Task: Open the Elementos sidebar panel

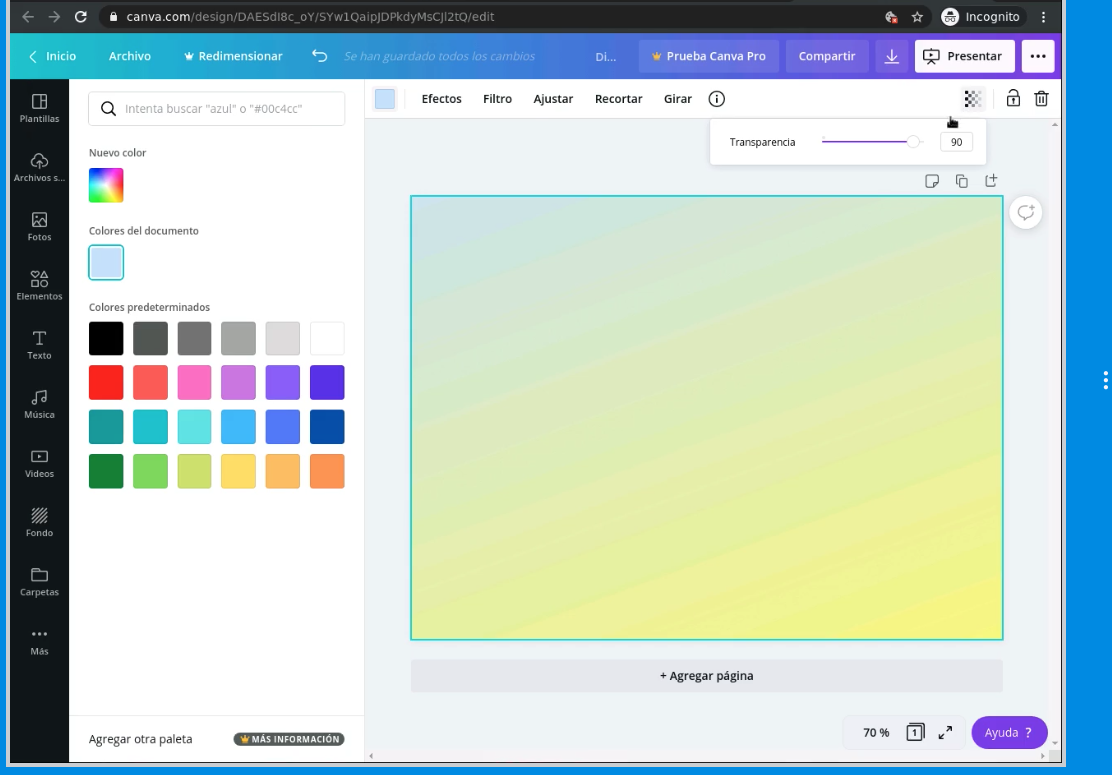Action: (x=39, y=286)
